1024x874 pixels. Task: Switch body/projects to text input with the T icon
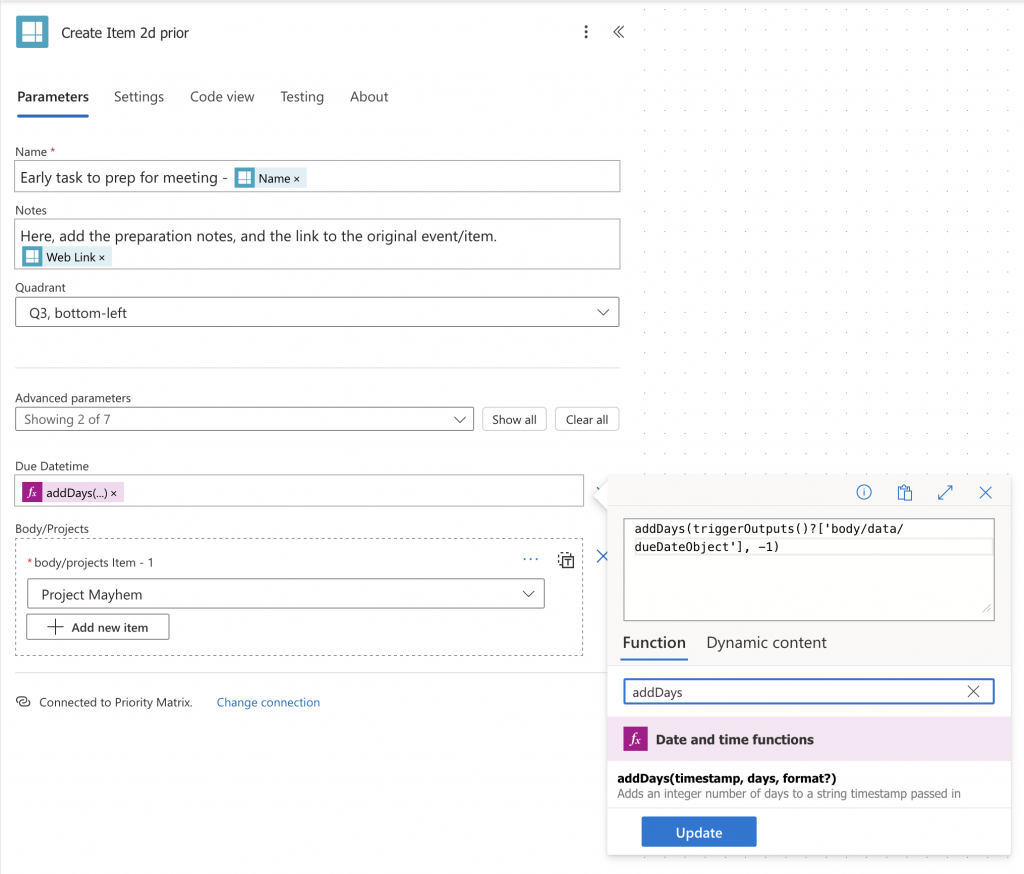click(x=565, y=560)
